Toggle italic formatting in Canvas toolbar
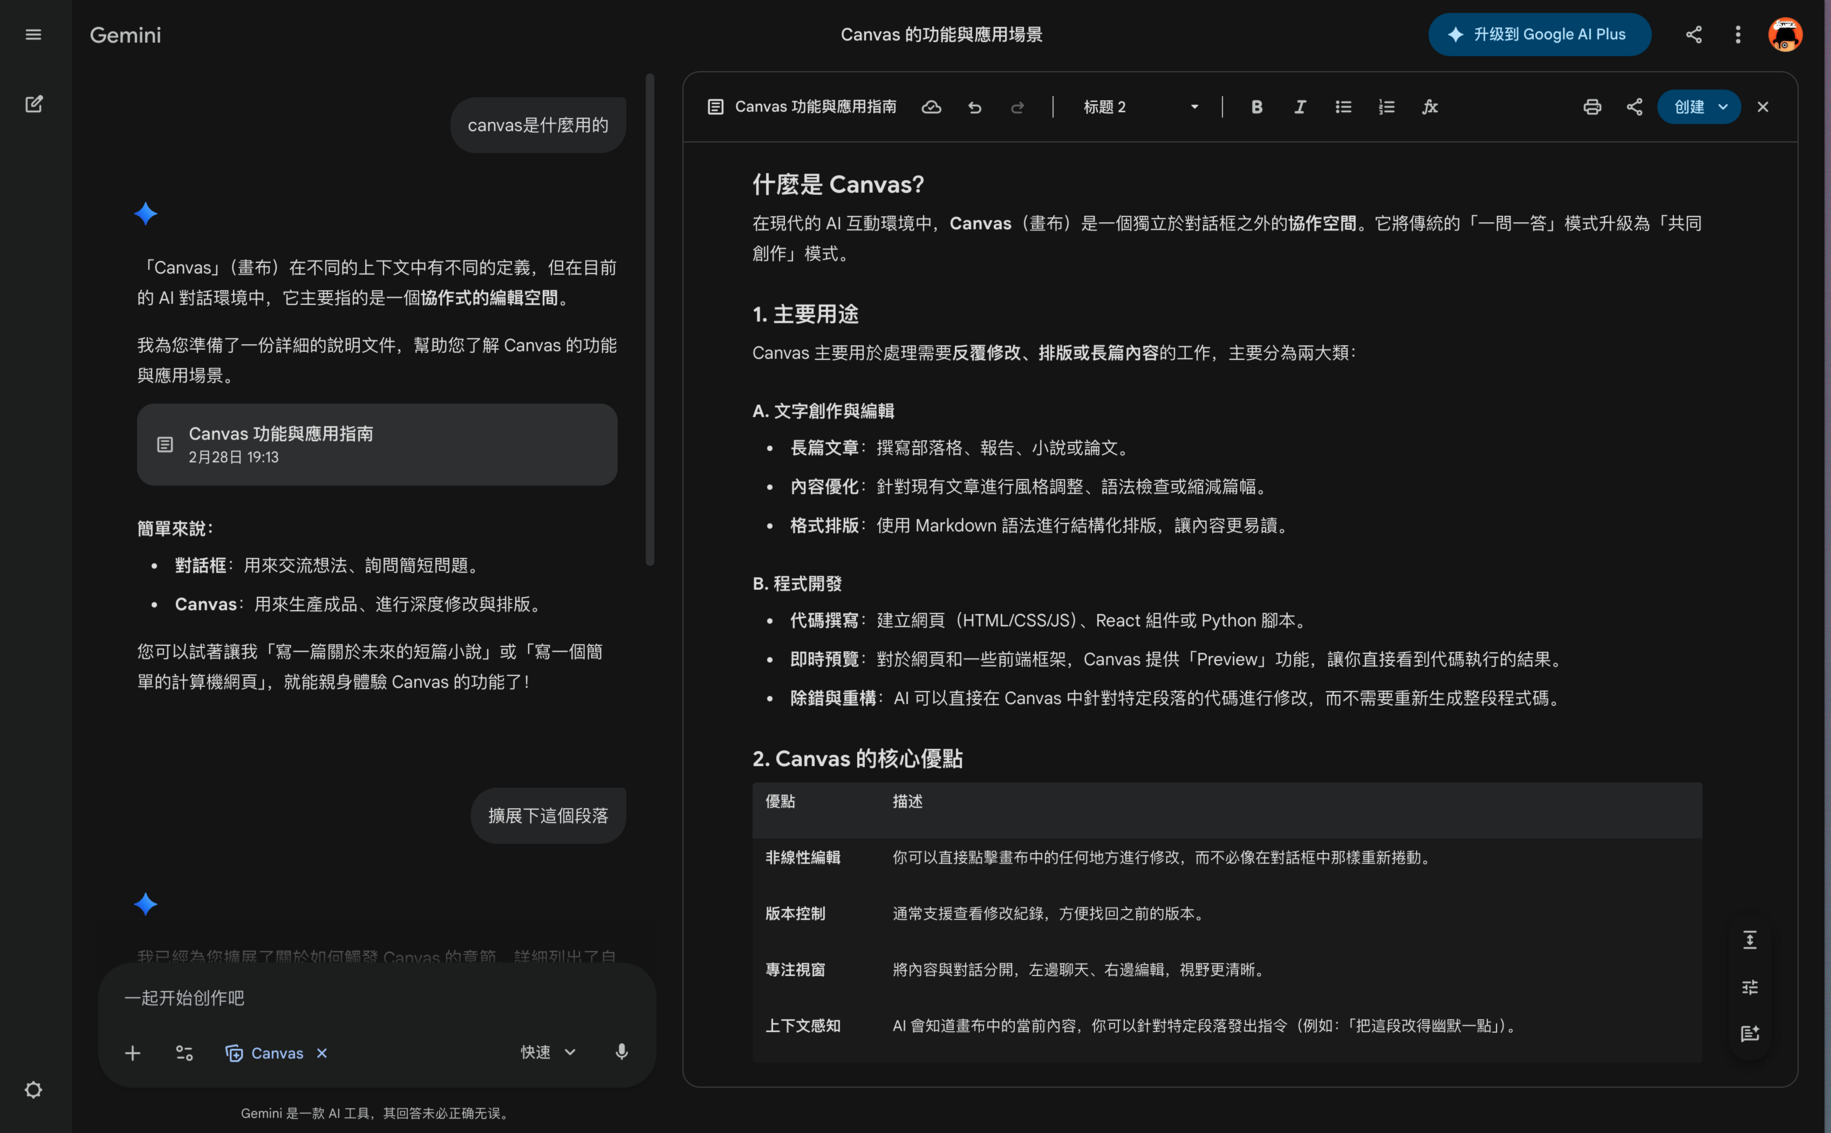This screenshot has height=1133, width=1831. tap(1299, 107)
